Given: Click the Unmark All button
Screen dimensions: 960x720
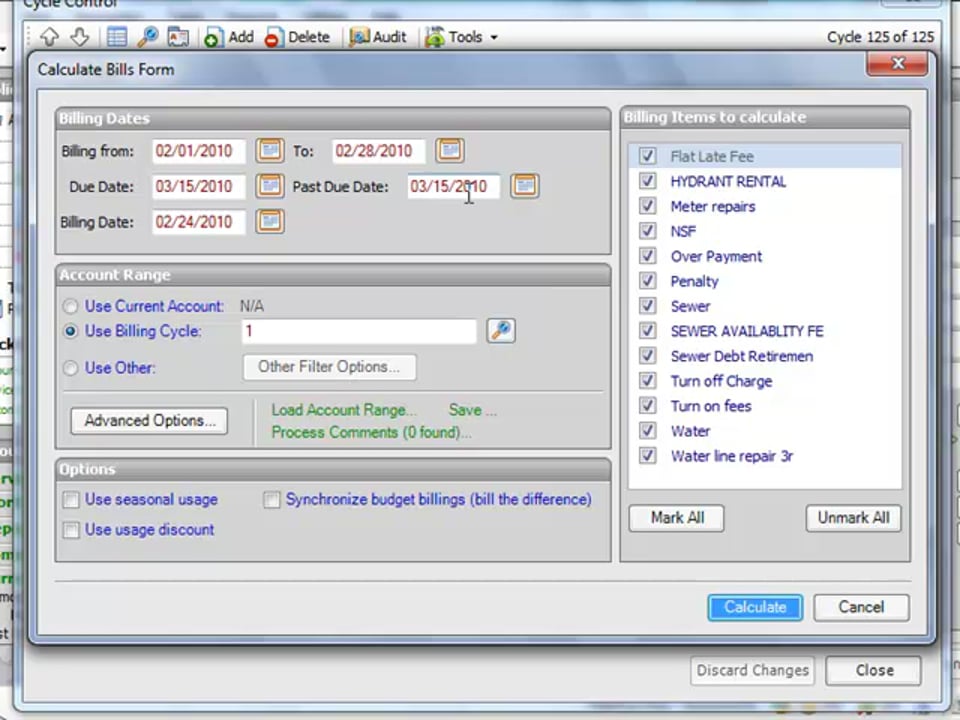Looking at the screenshot, I should 853,518.
